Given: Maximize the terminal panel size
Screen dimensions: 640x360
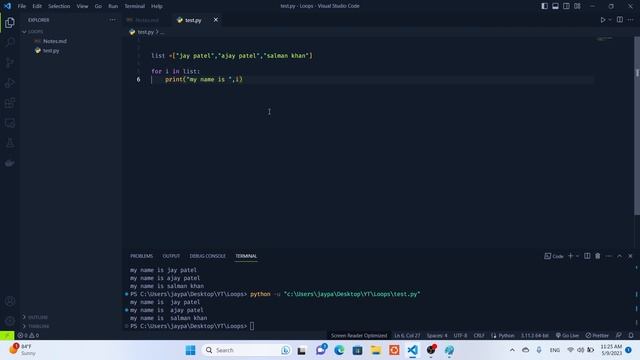Looking at the screenshot, I should pyautogui.click(x=619, y=256).
